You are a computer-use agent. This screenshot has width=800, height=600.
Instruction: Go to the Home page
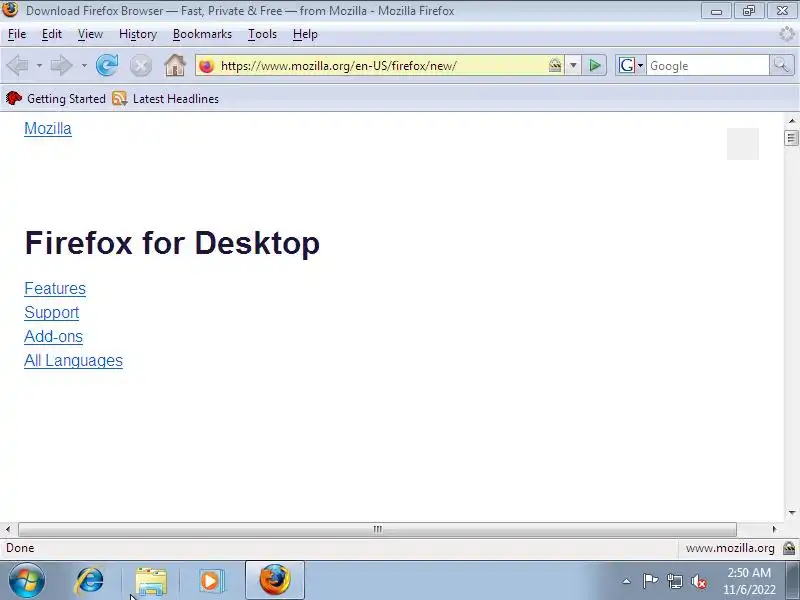pyautogui.click(x=175, y=65)
